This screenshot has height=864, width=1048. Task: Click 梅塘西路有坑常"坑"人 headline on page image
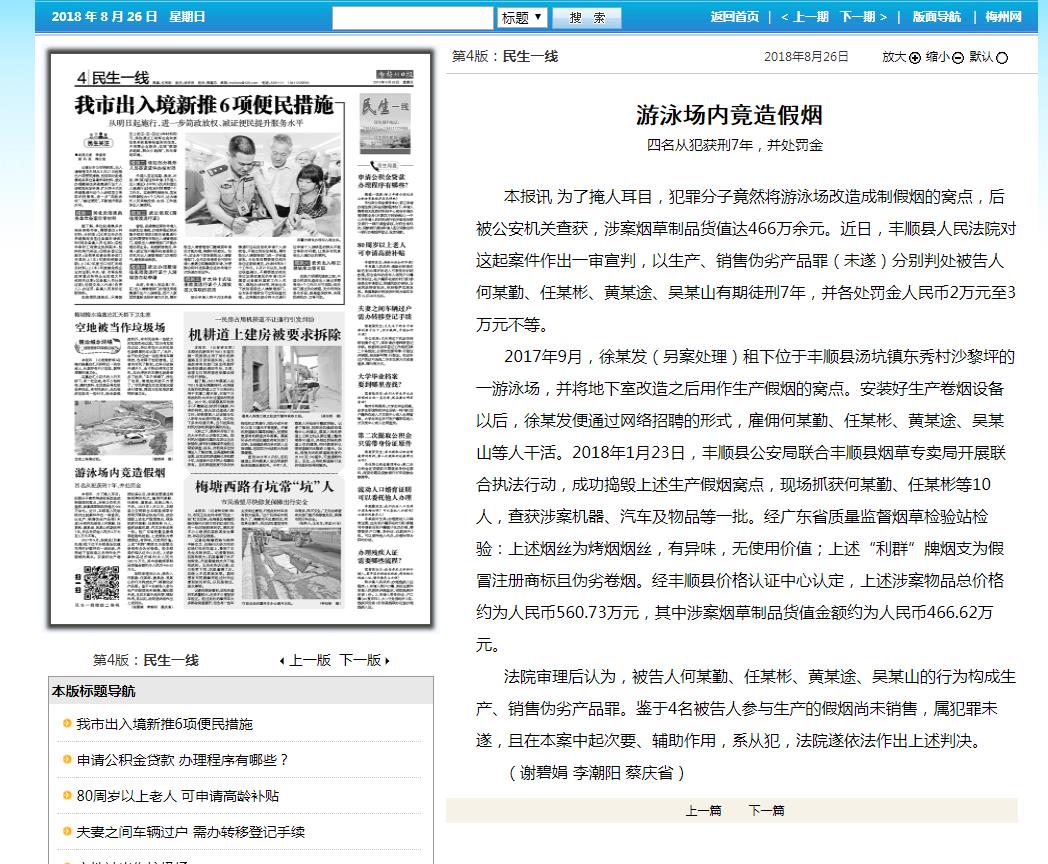pyautogui.click(x=264, y=486)
